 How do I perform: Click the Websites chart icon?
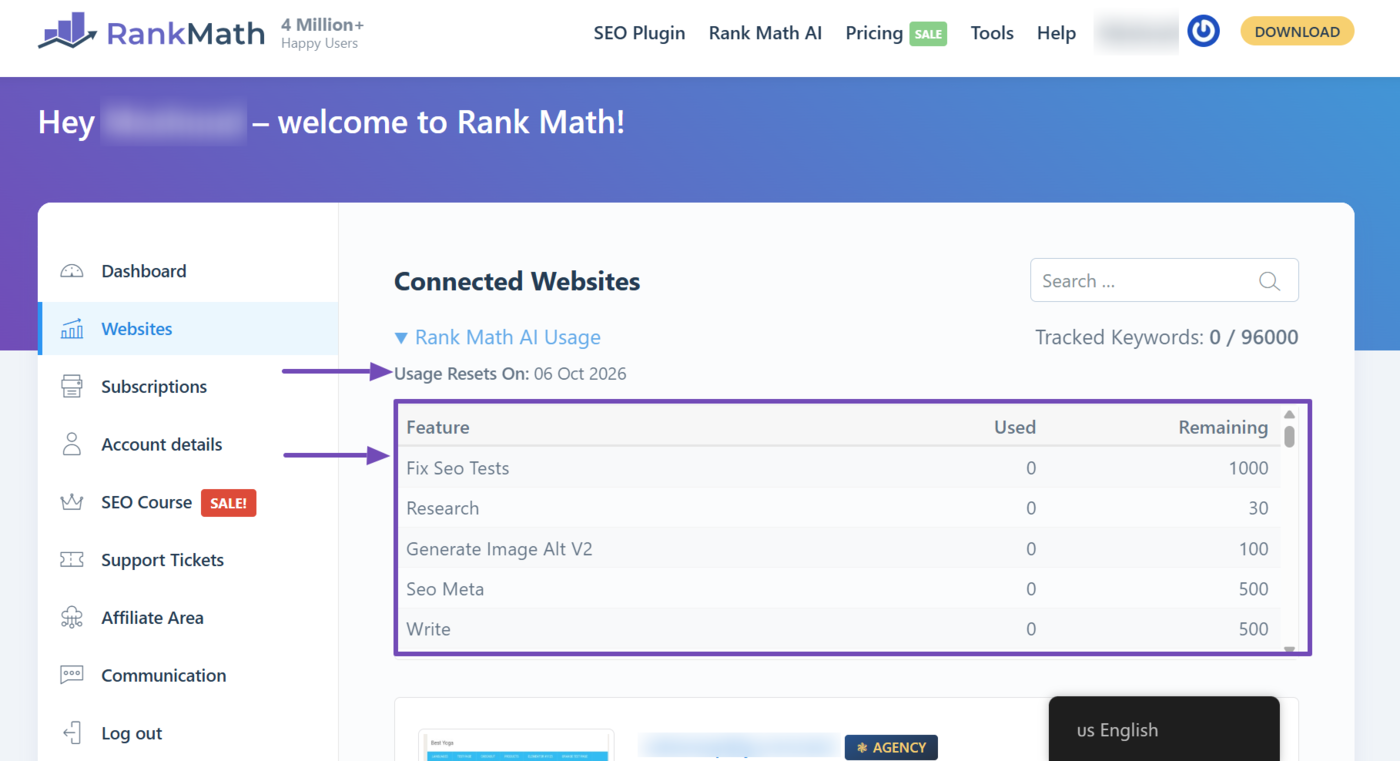coord(72,329)
